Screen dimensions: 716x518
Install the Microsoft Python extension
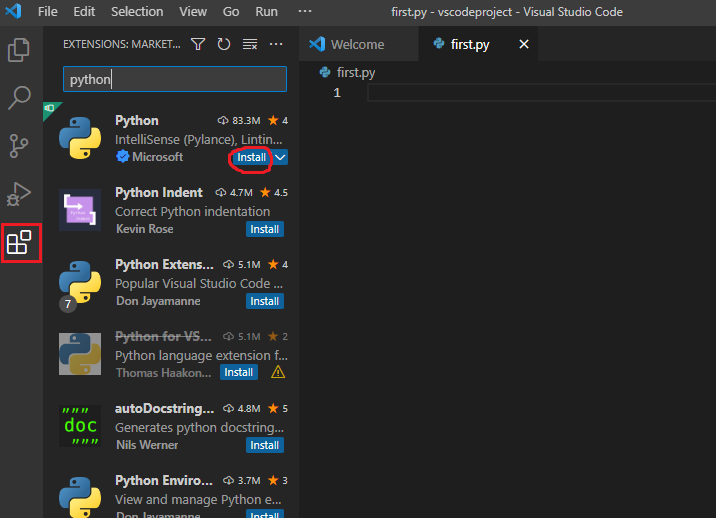point(251,157)
